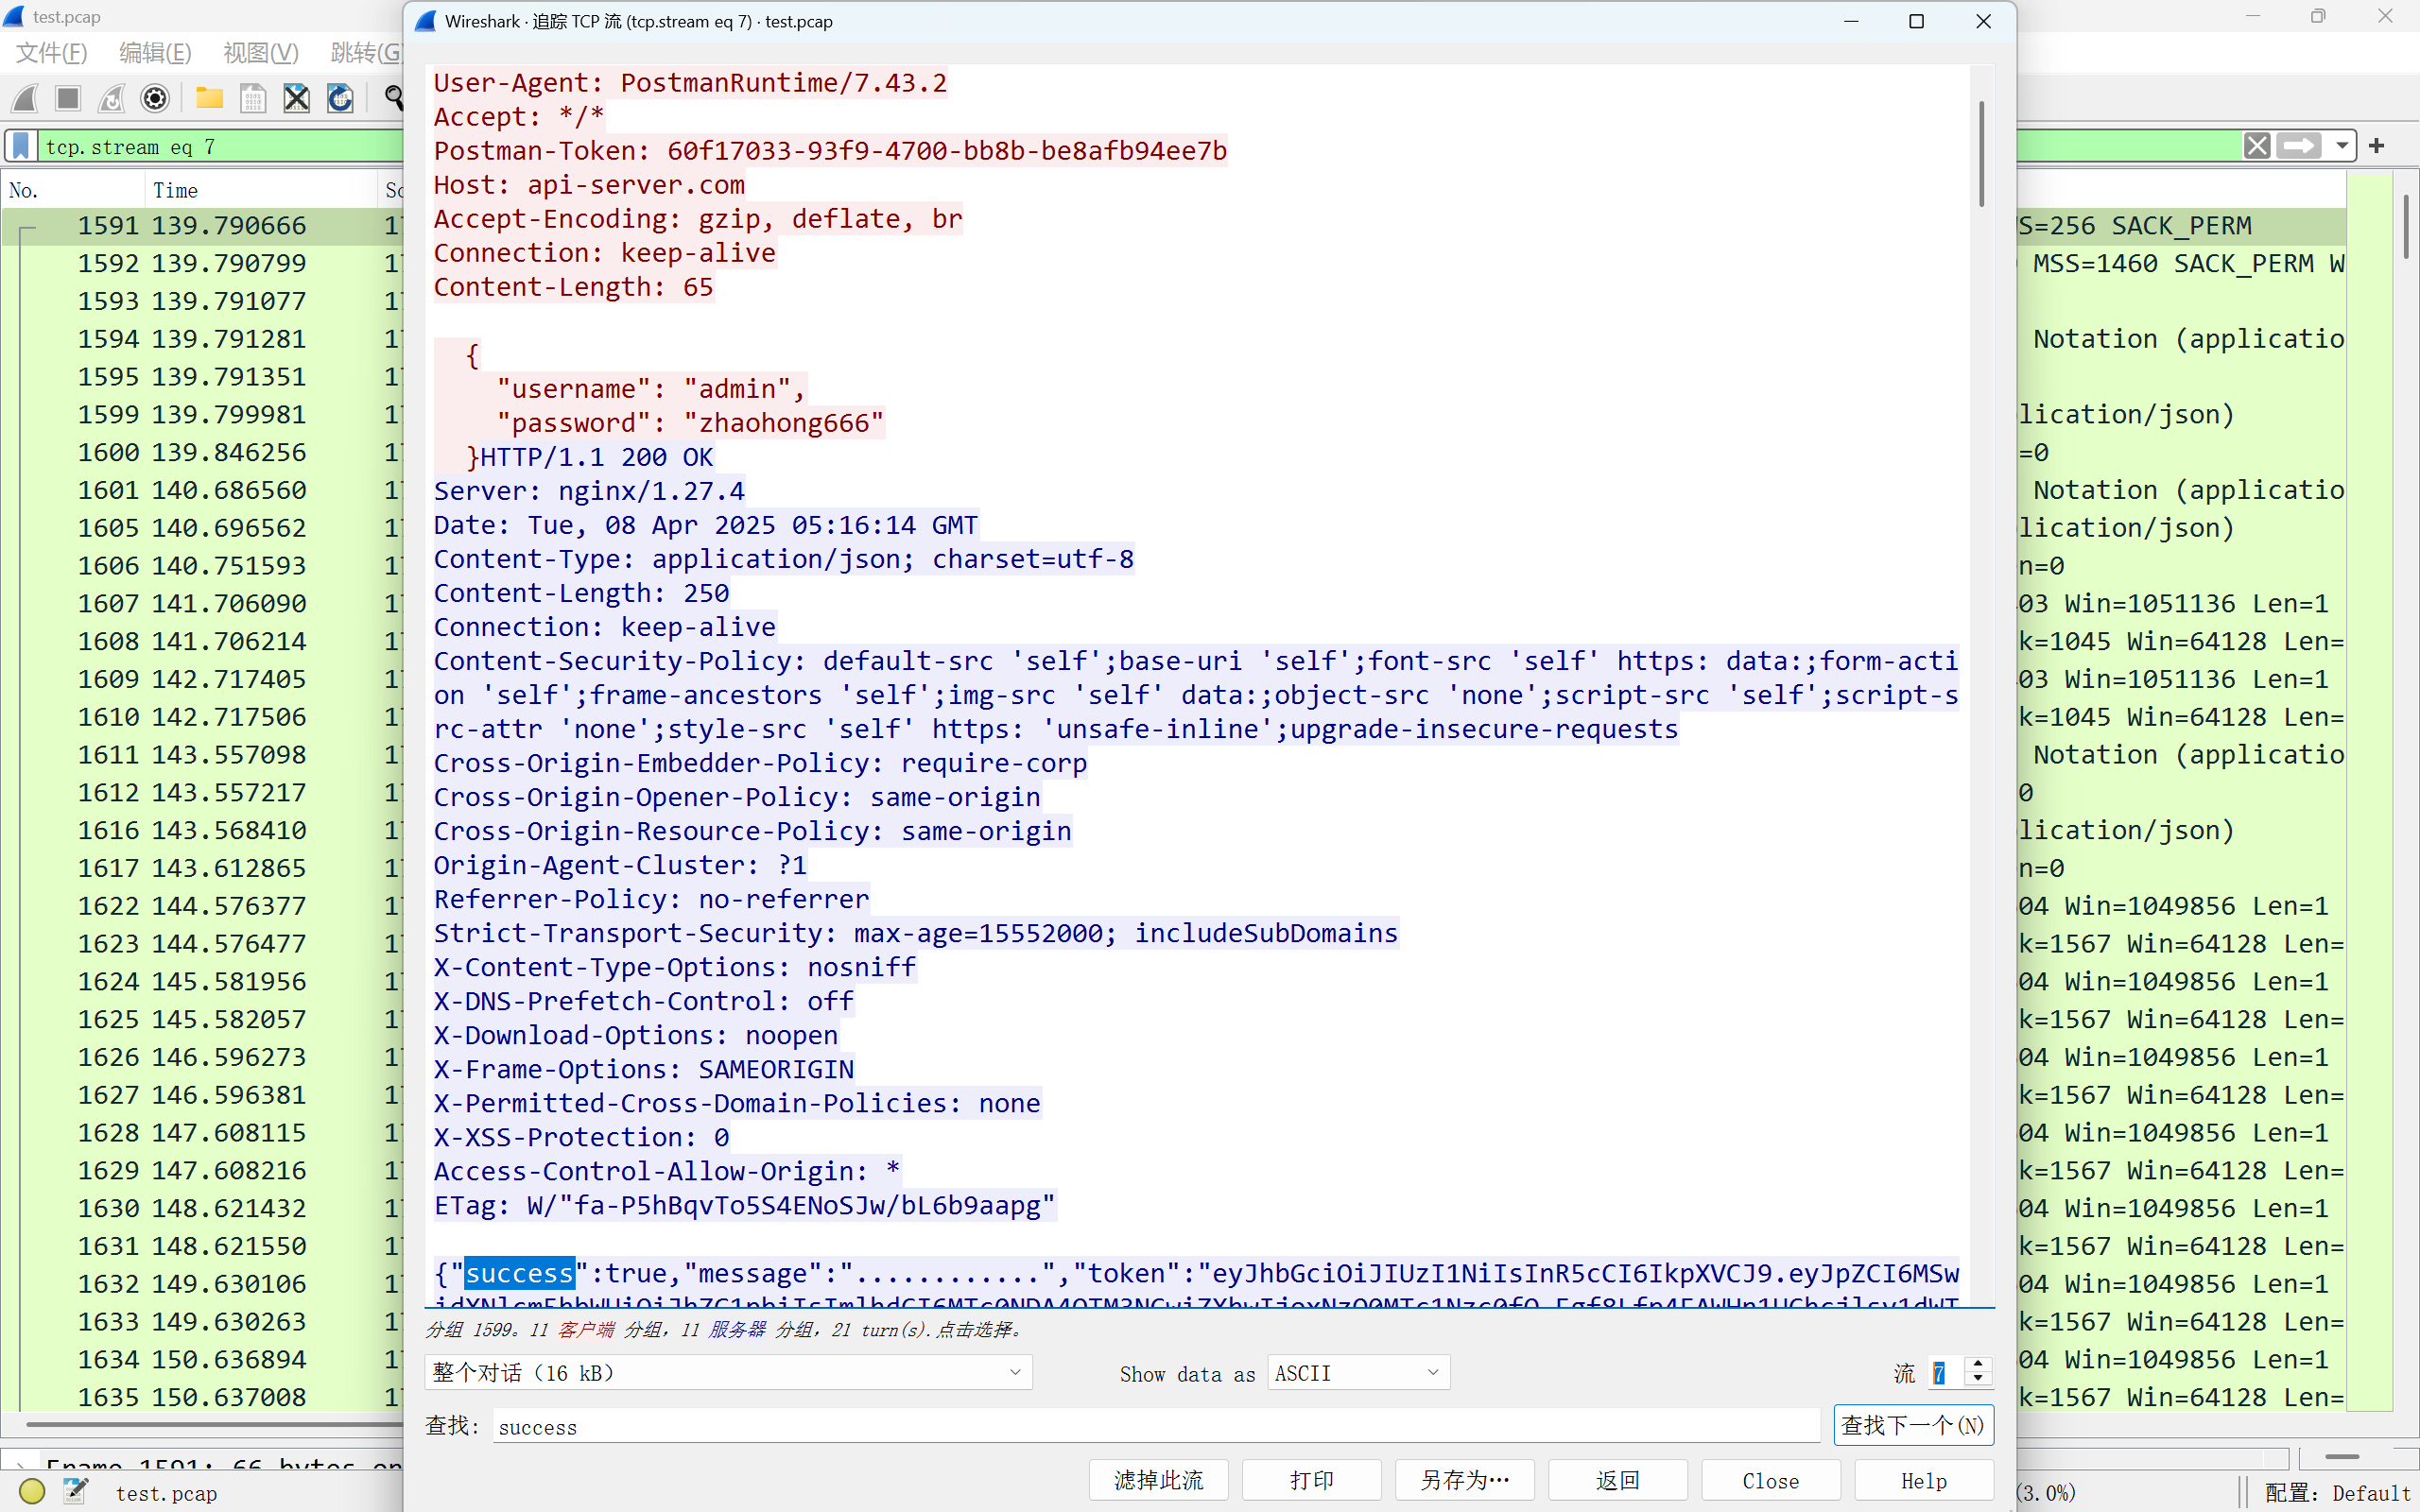Click the 另存为… button
This screenshot has height=1512, width=2420.
click(x=1464, y=1480)
